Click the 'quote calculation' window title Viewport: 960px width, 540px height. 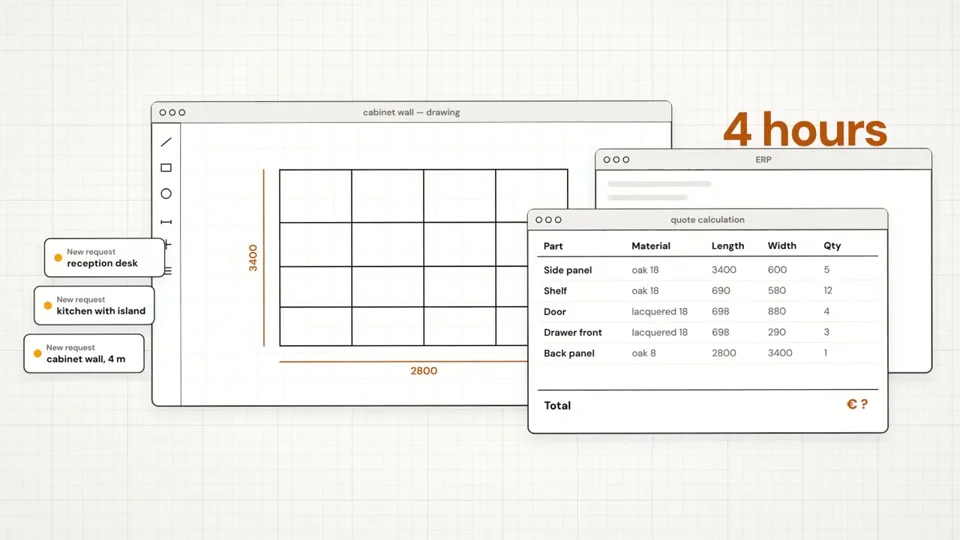[x=707, y=219]
